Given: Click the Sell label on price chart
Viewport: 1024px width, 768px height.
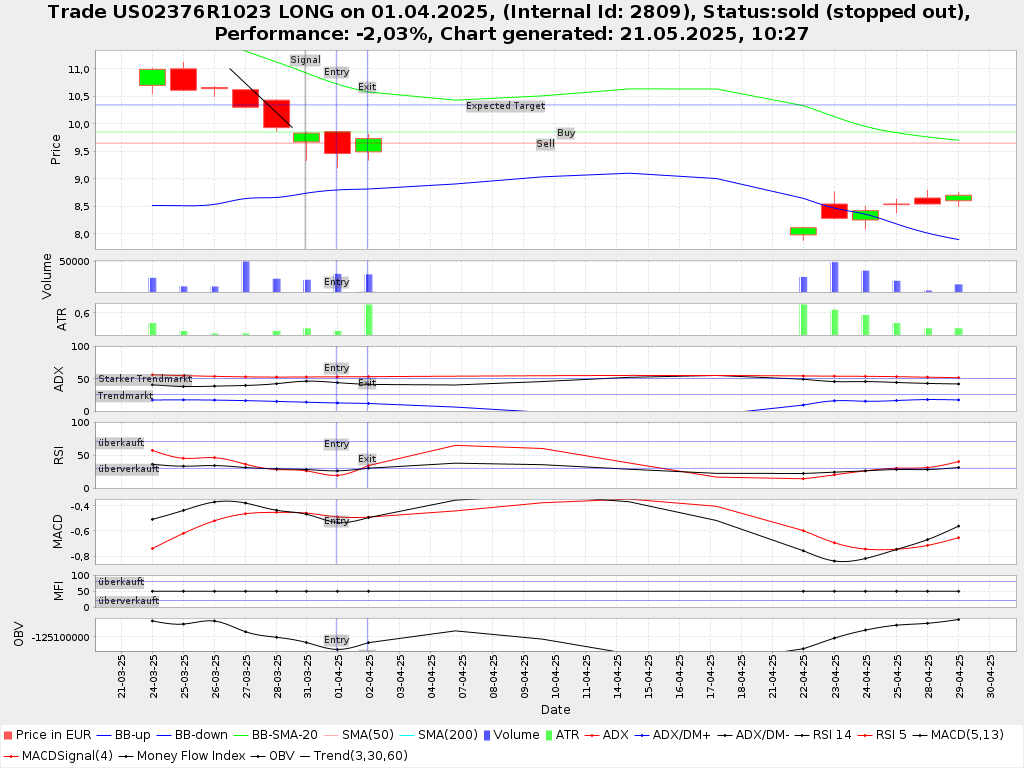Looking at the screenshot, I should pyautogui.click(x=545, y=144).
